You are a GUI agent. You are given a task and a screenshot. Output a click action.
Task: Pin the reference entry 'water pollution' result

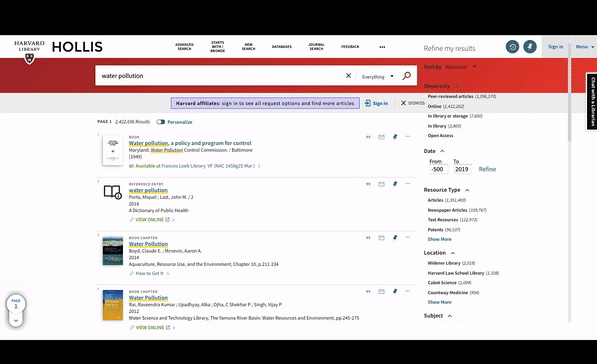[x=395, y=184]
